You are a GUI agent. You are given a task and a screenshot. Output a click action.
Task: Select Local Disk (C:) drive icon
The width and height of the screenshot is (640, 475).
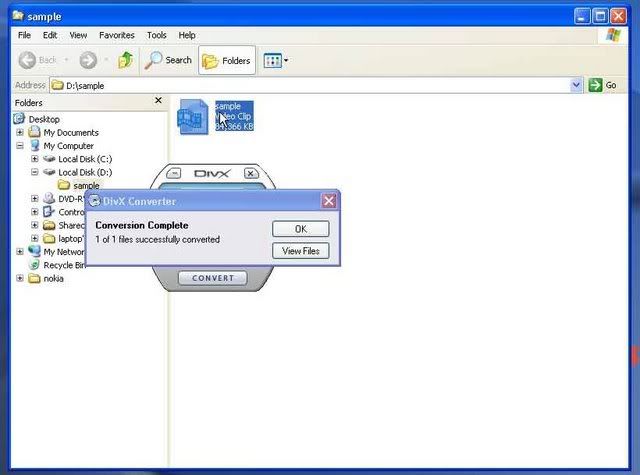[x=49, y=159]
